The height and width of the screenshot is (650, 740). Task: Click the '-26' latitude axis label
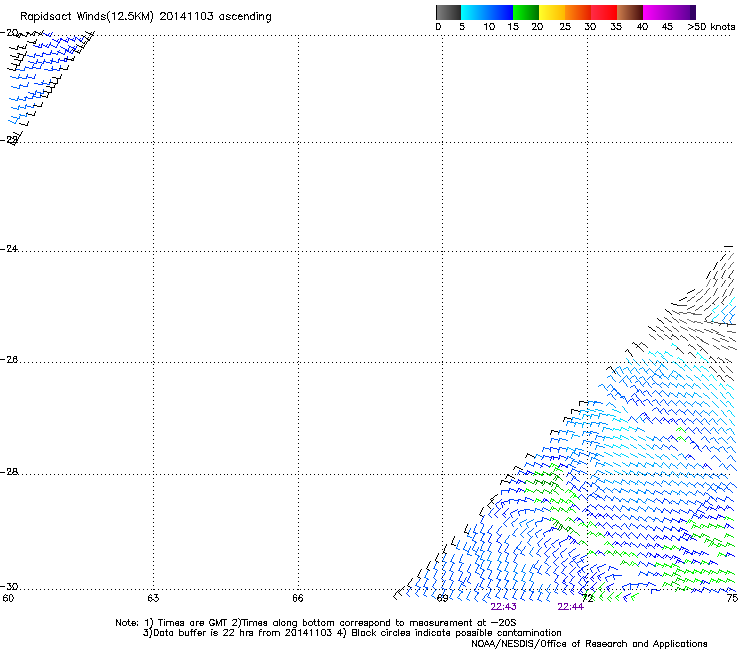[x=9, y=360]
